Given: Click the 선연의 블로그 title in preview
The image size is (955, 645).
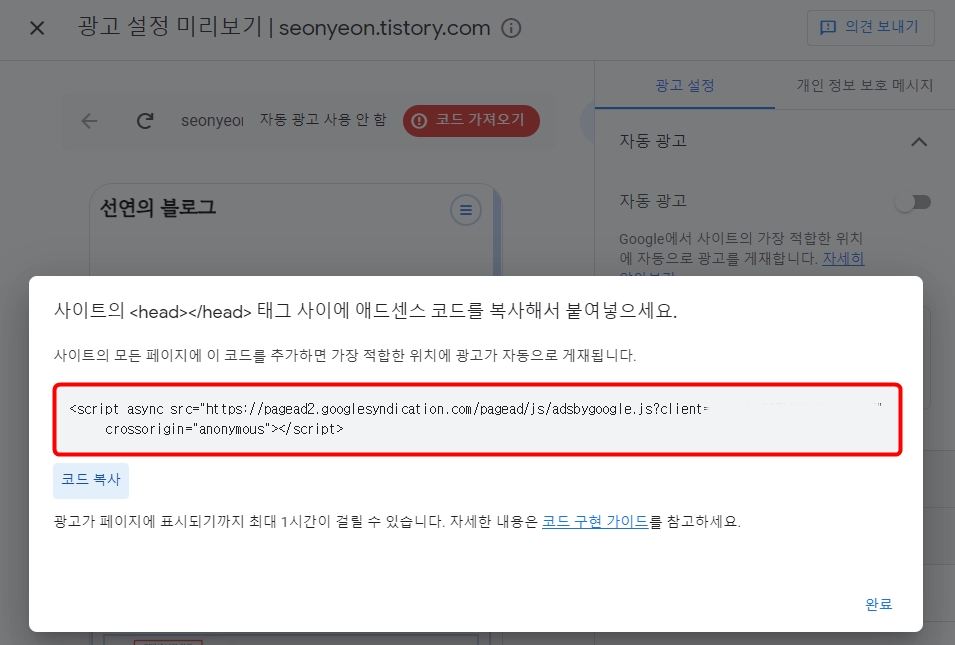Looking at the screenshot, I should (158, 208).
